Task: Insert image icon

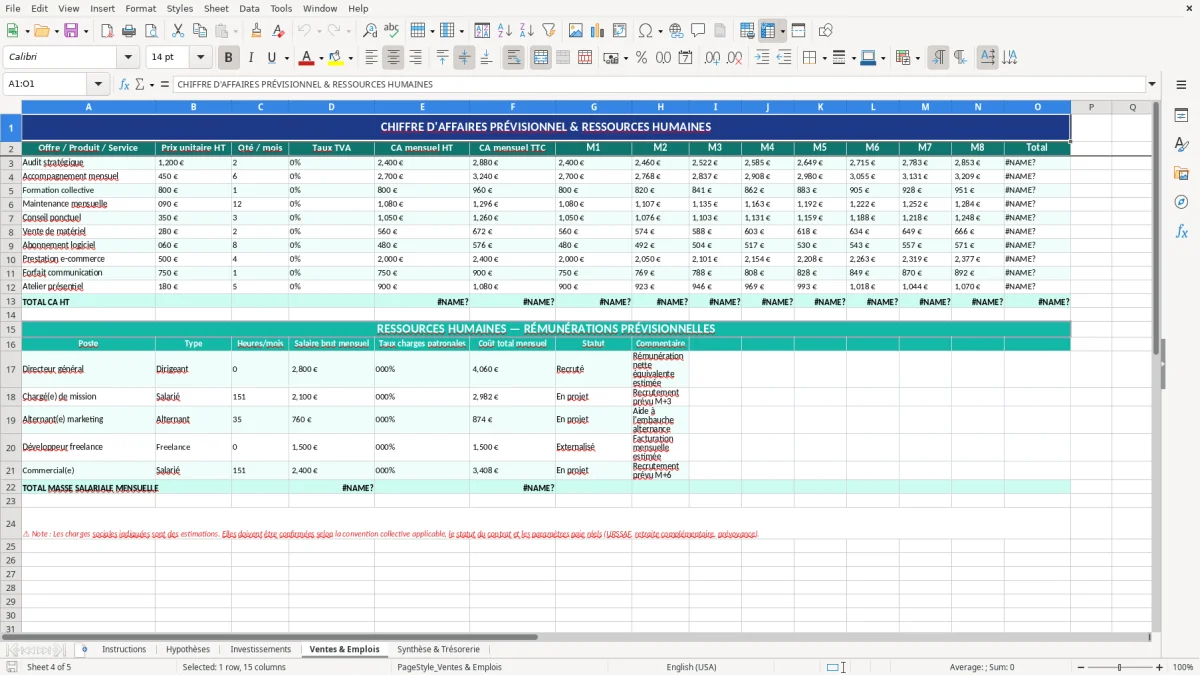Action: point(576,31)
